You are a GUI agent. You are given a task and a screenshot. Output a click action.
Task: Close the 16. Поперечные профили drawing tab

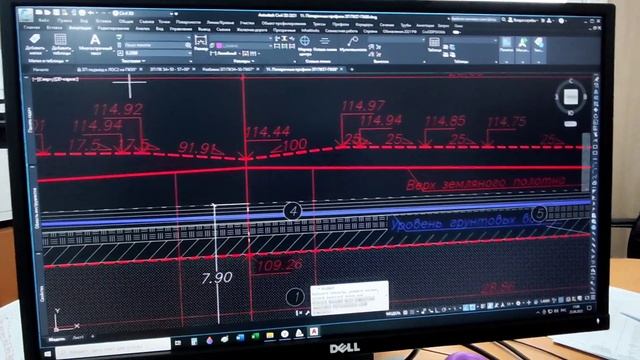coord(342,69)
